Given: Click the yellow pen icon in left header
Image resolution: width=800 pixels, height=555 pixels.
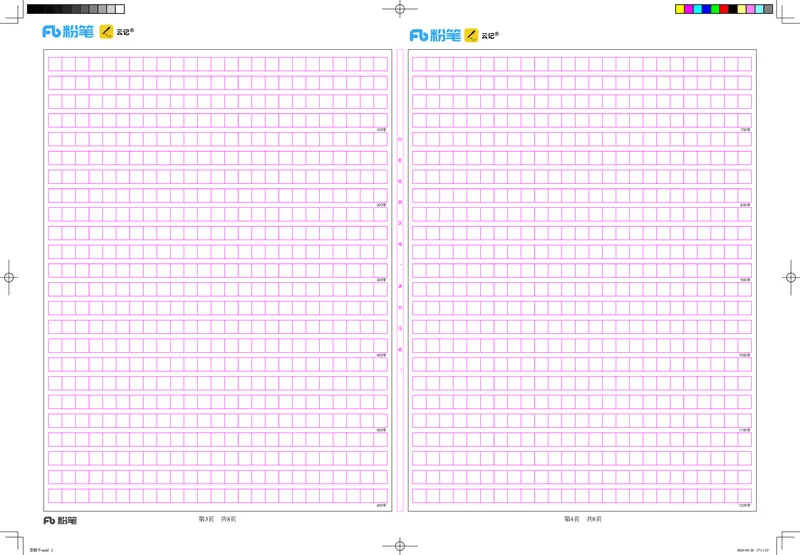Looking at the screenshot, I should [x=107, y=32].
